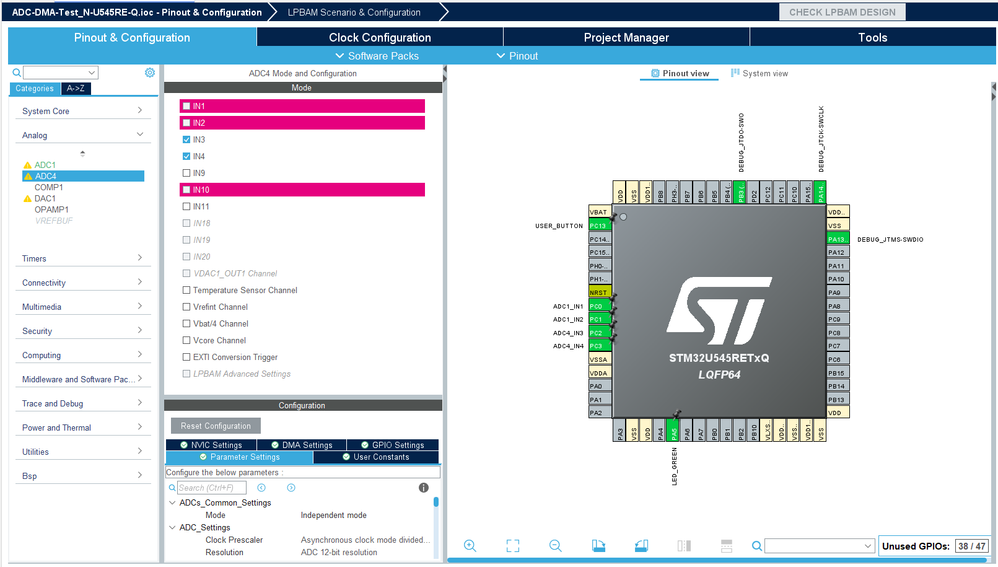Click the CHECK LPBAM DESIGN button
The image size is (998, 567).
[842, 12]
